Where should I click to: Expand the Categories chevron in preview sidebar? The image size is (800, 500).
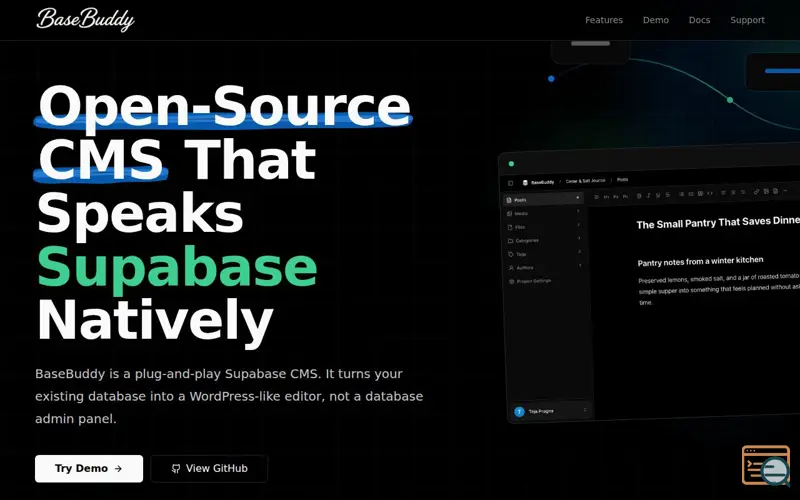(x=579, y=238)
